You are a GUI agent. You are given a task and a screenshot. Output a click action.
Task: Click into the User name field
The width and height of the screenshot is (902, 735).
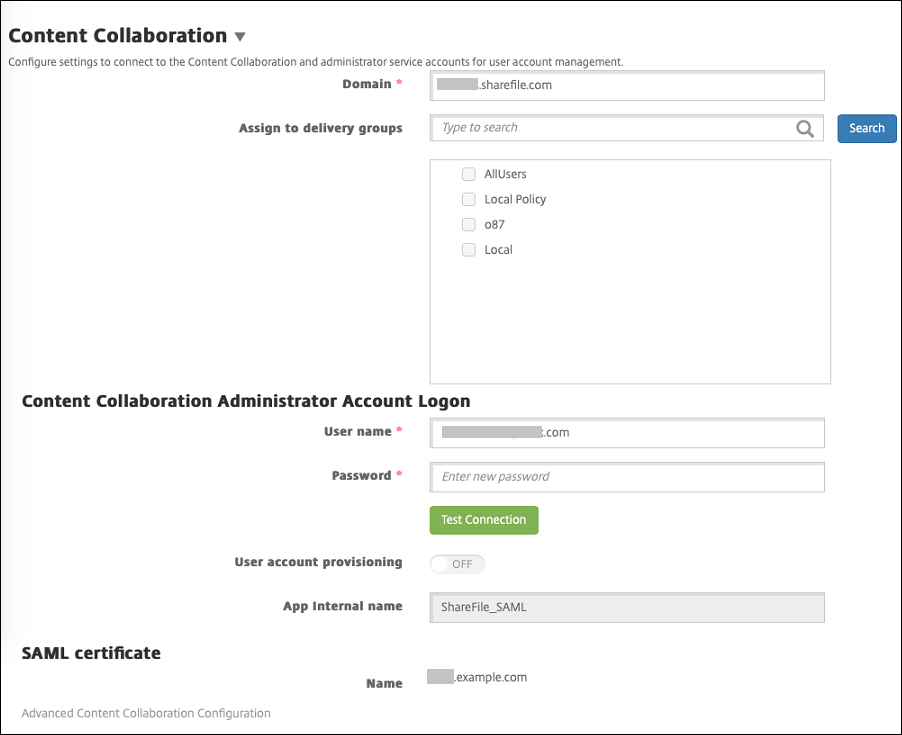point(627,433)
